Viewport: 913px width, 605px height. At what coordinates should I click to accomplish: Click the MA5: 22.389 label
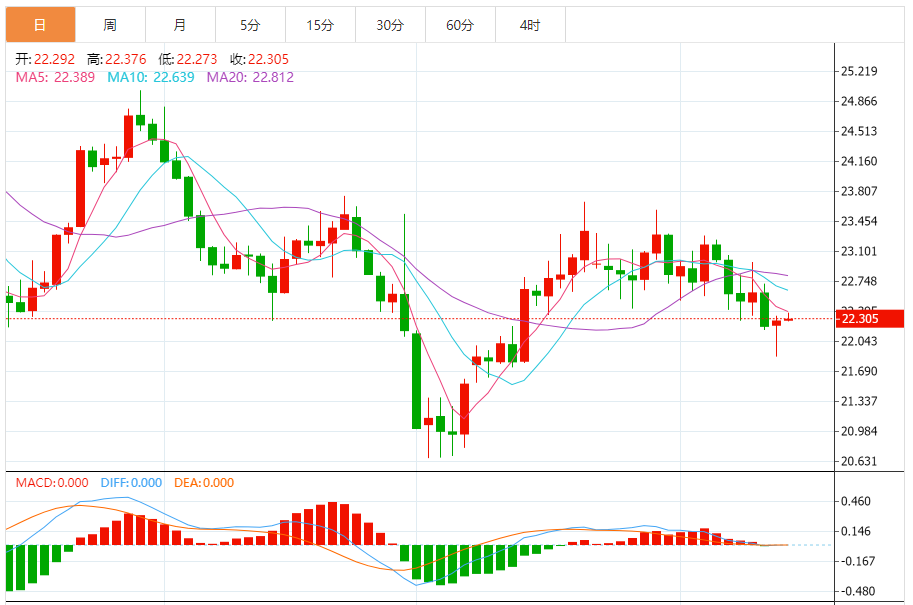point(55,77)
